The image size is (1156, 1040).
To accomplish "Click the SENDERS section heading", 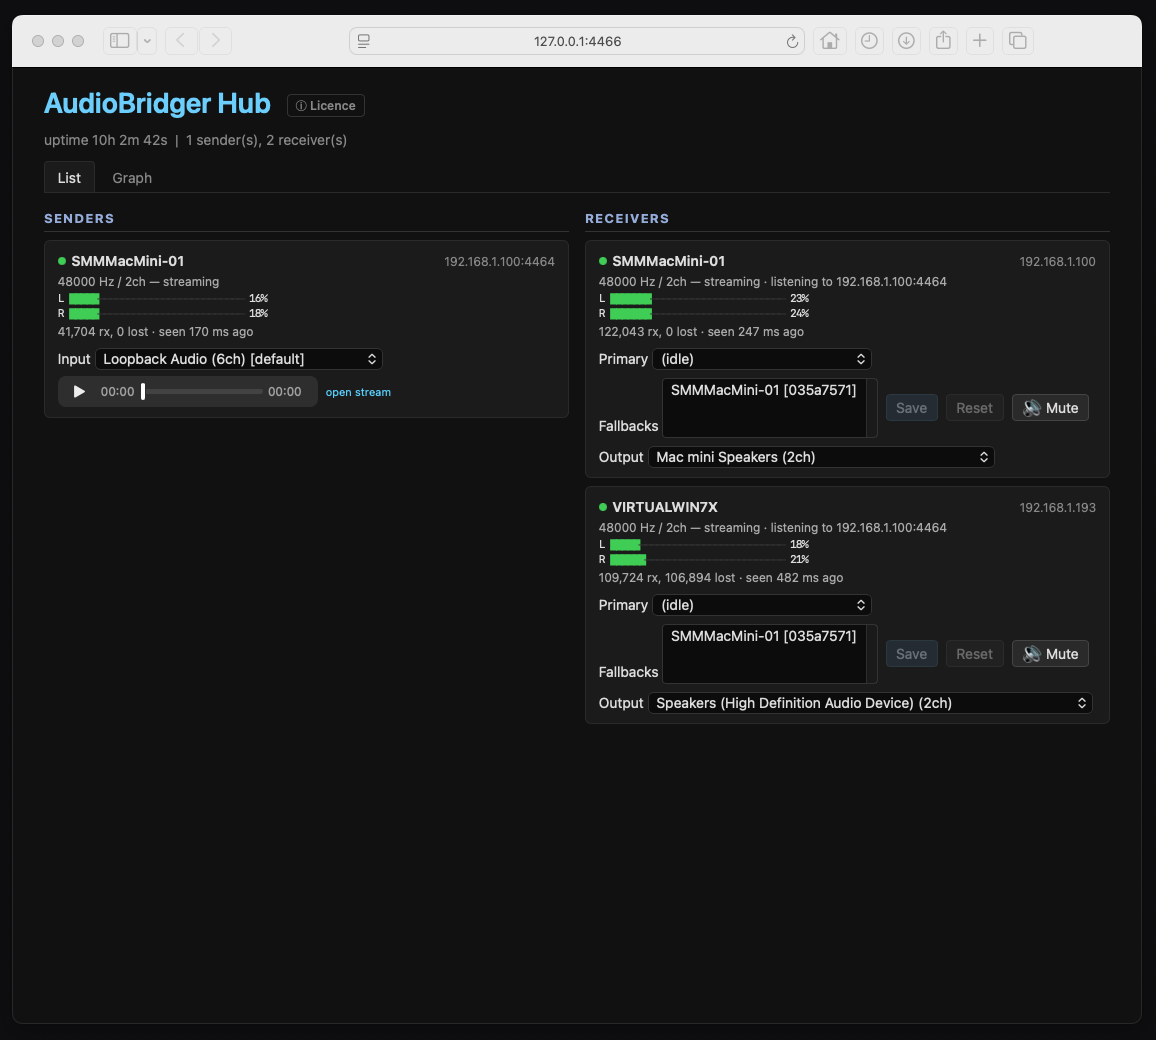I will 79,219.
